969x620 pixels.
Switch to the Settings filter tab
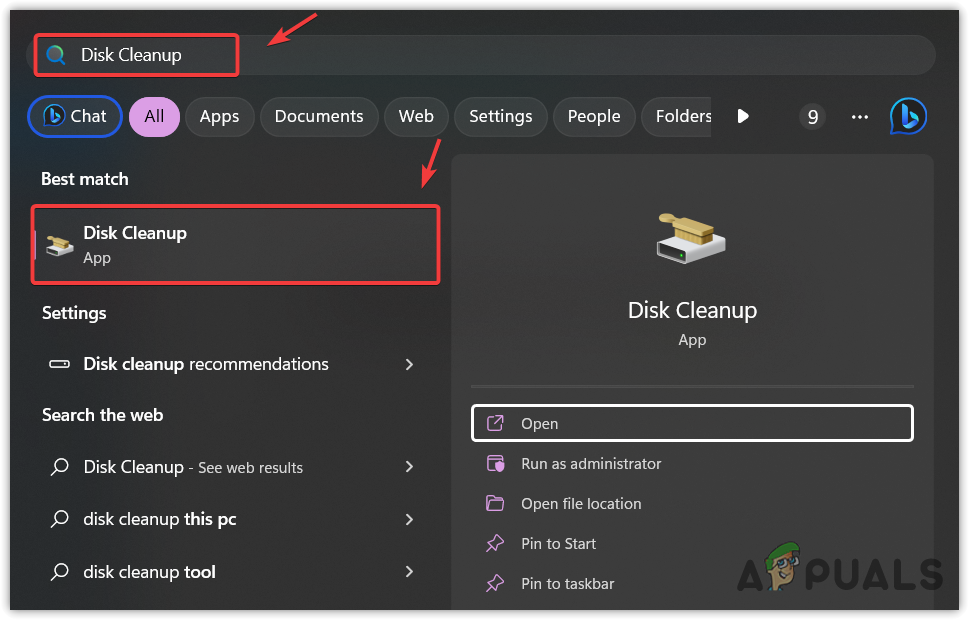[500, 116]
